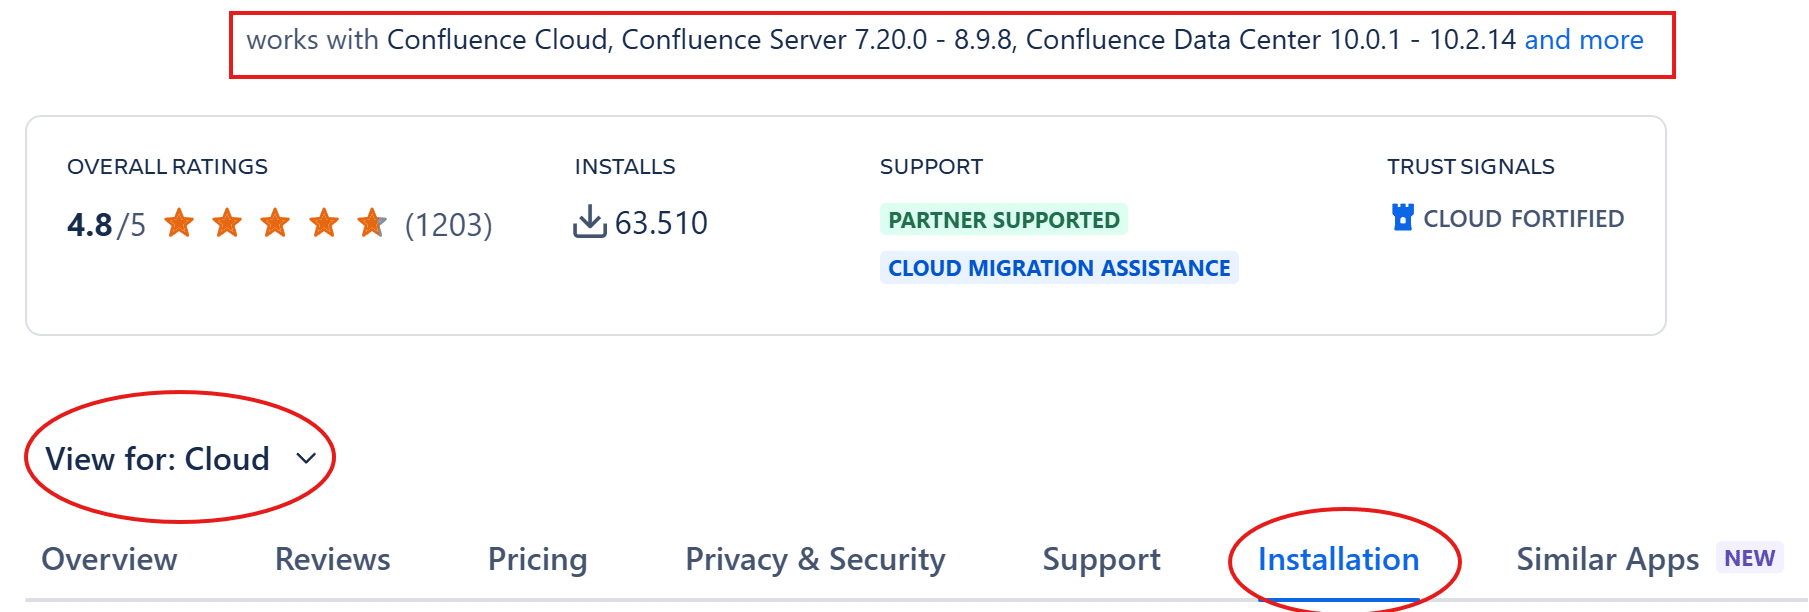Click the INSTALLS heading
The image size is (1809, 612).
[x=625, y=167]
